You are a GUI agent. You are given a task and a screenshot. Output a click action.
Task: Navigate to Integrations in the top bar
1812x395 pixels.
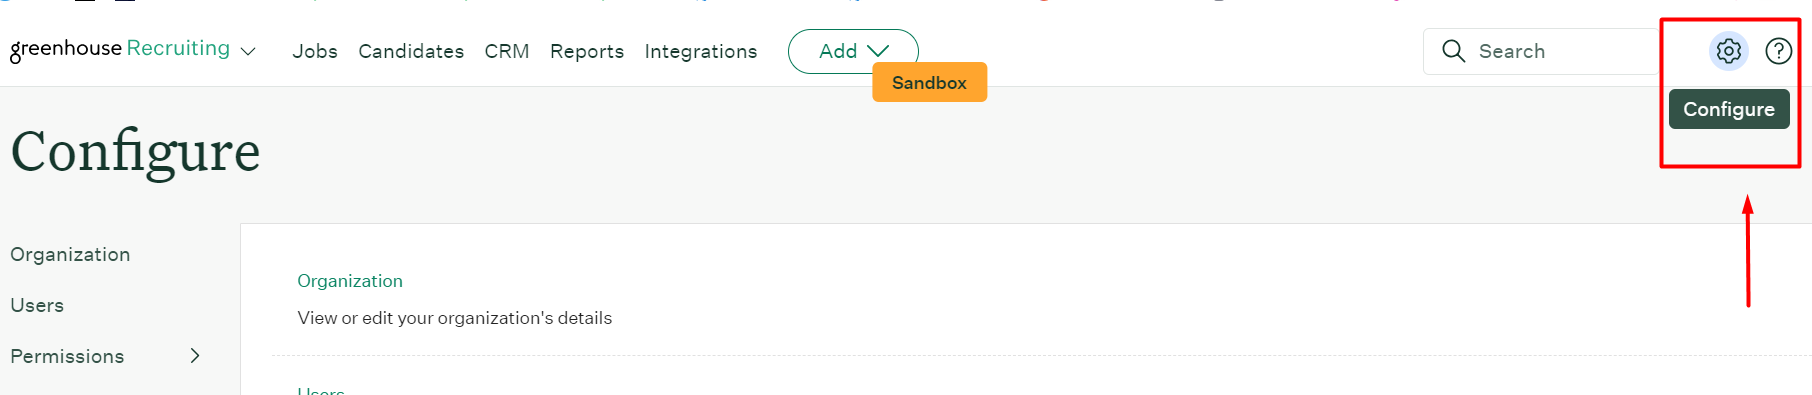[x=701, y=51]
